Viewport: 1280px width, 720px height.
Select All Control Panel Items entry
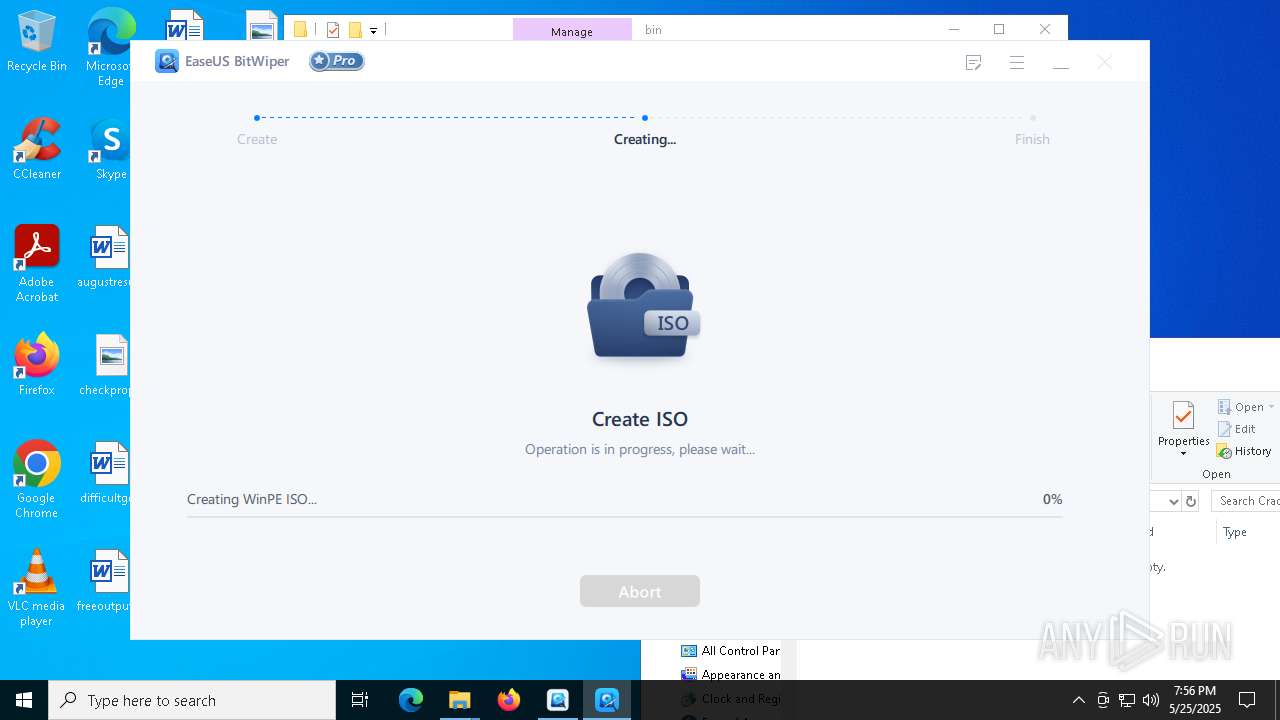pos(731,651)
